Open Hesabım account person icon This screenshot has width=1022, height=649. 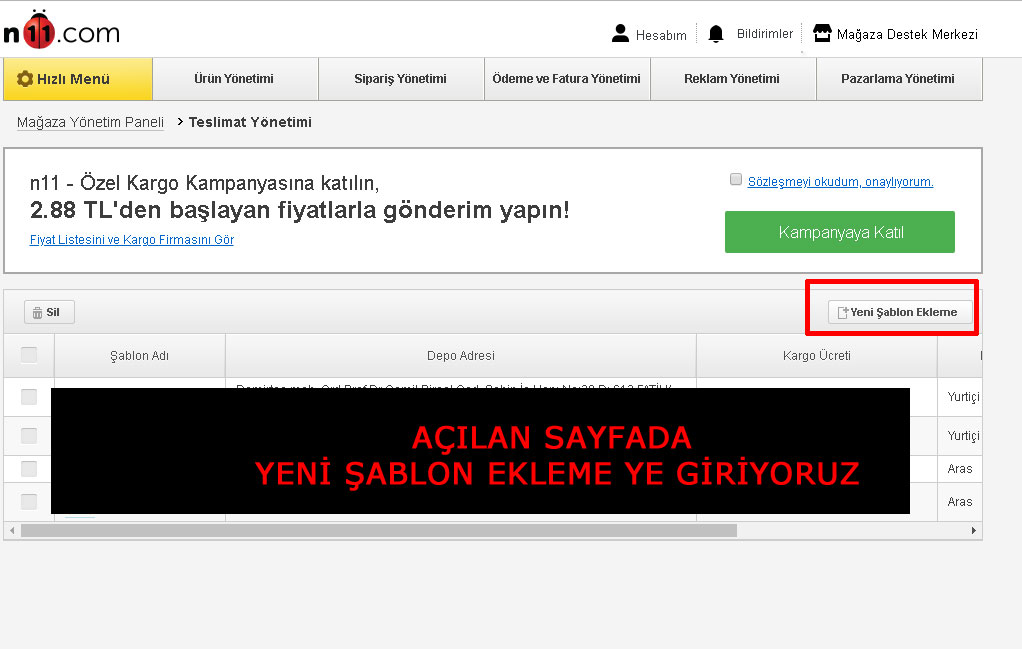620,34
